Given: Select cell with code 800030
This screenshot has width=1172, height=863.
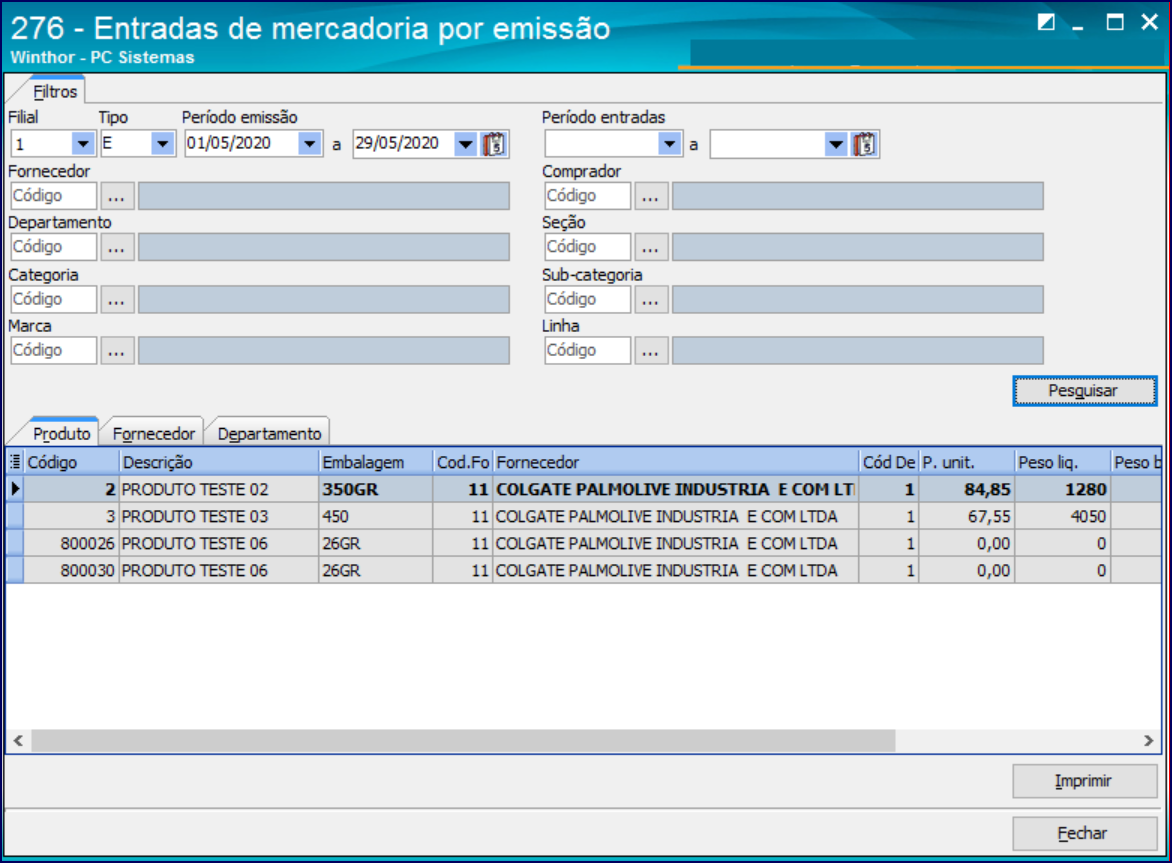Looking at the screenshot, I should click(72, 570).
